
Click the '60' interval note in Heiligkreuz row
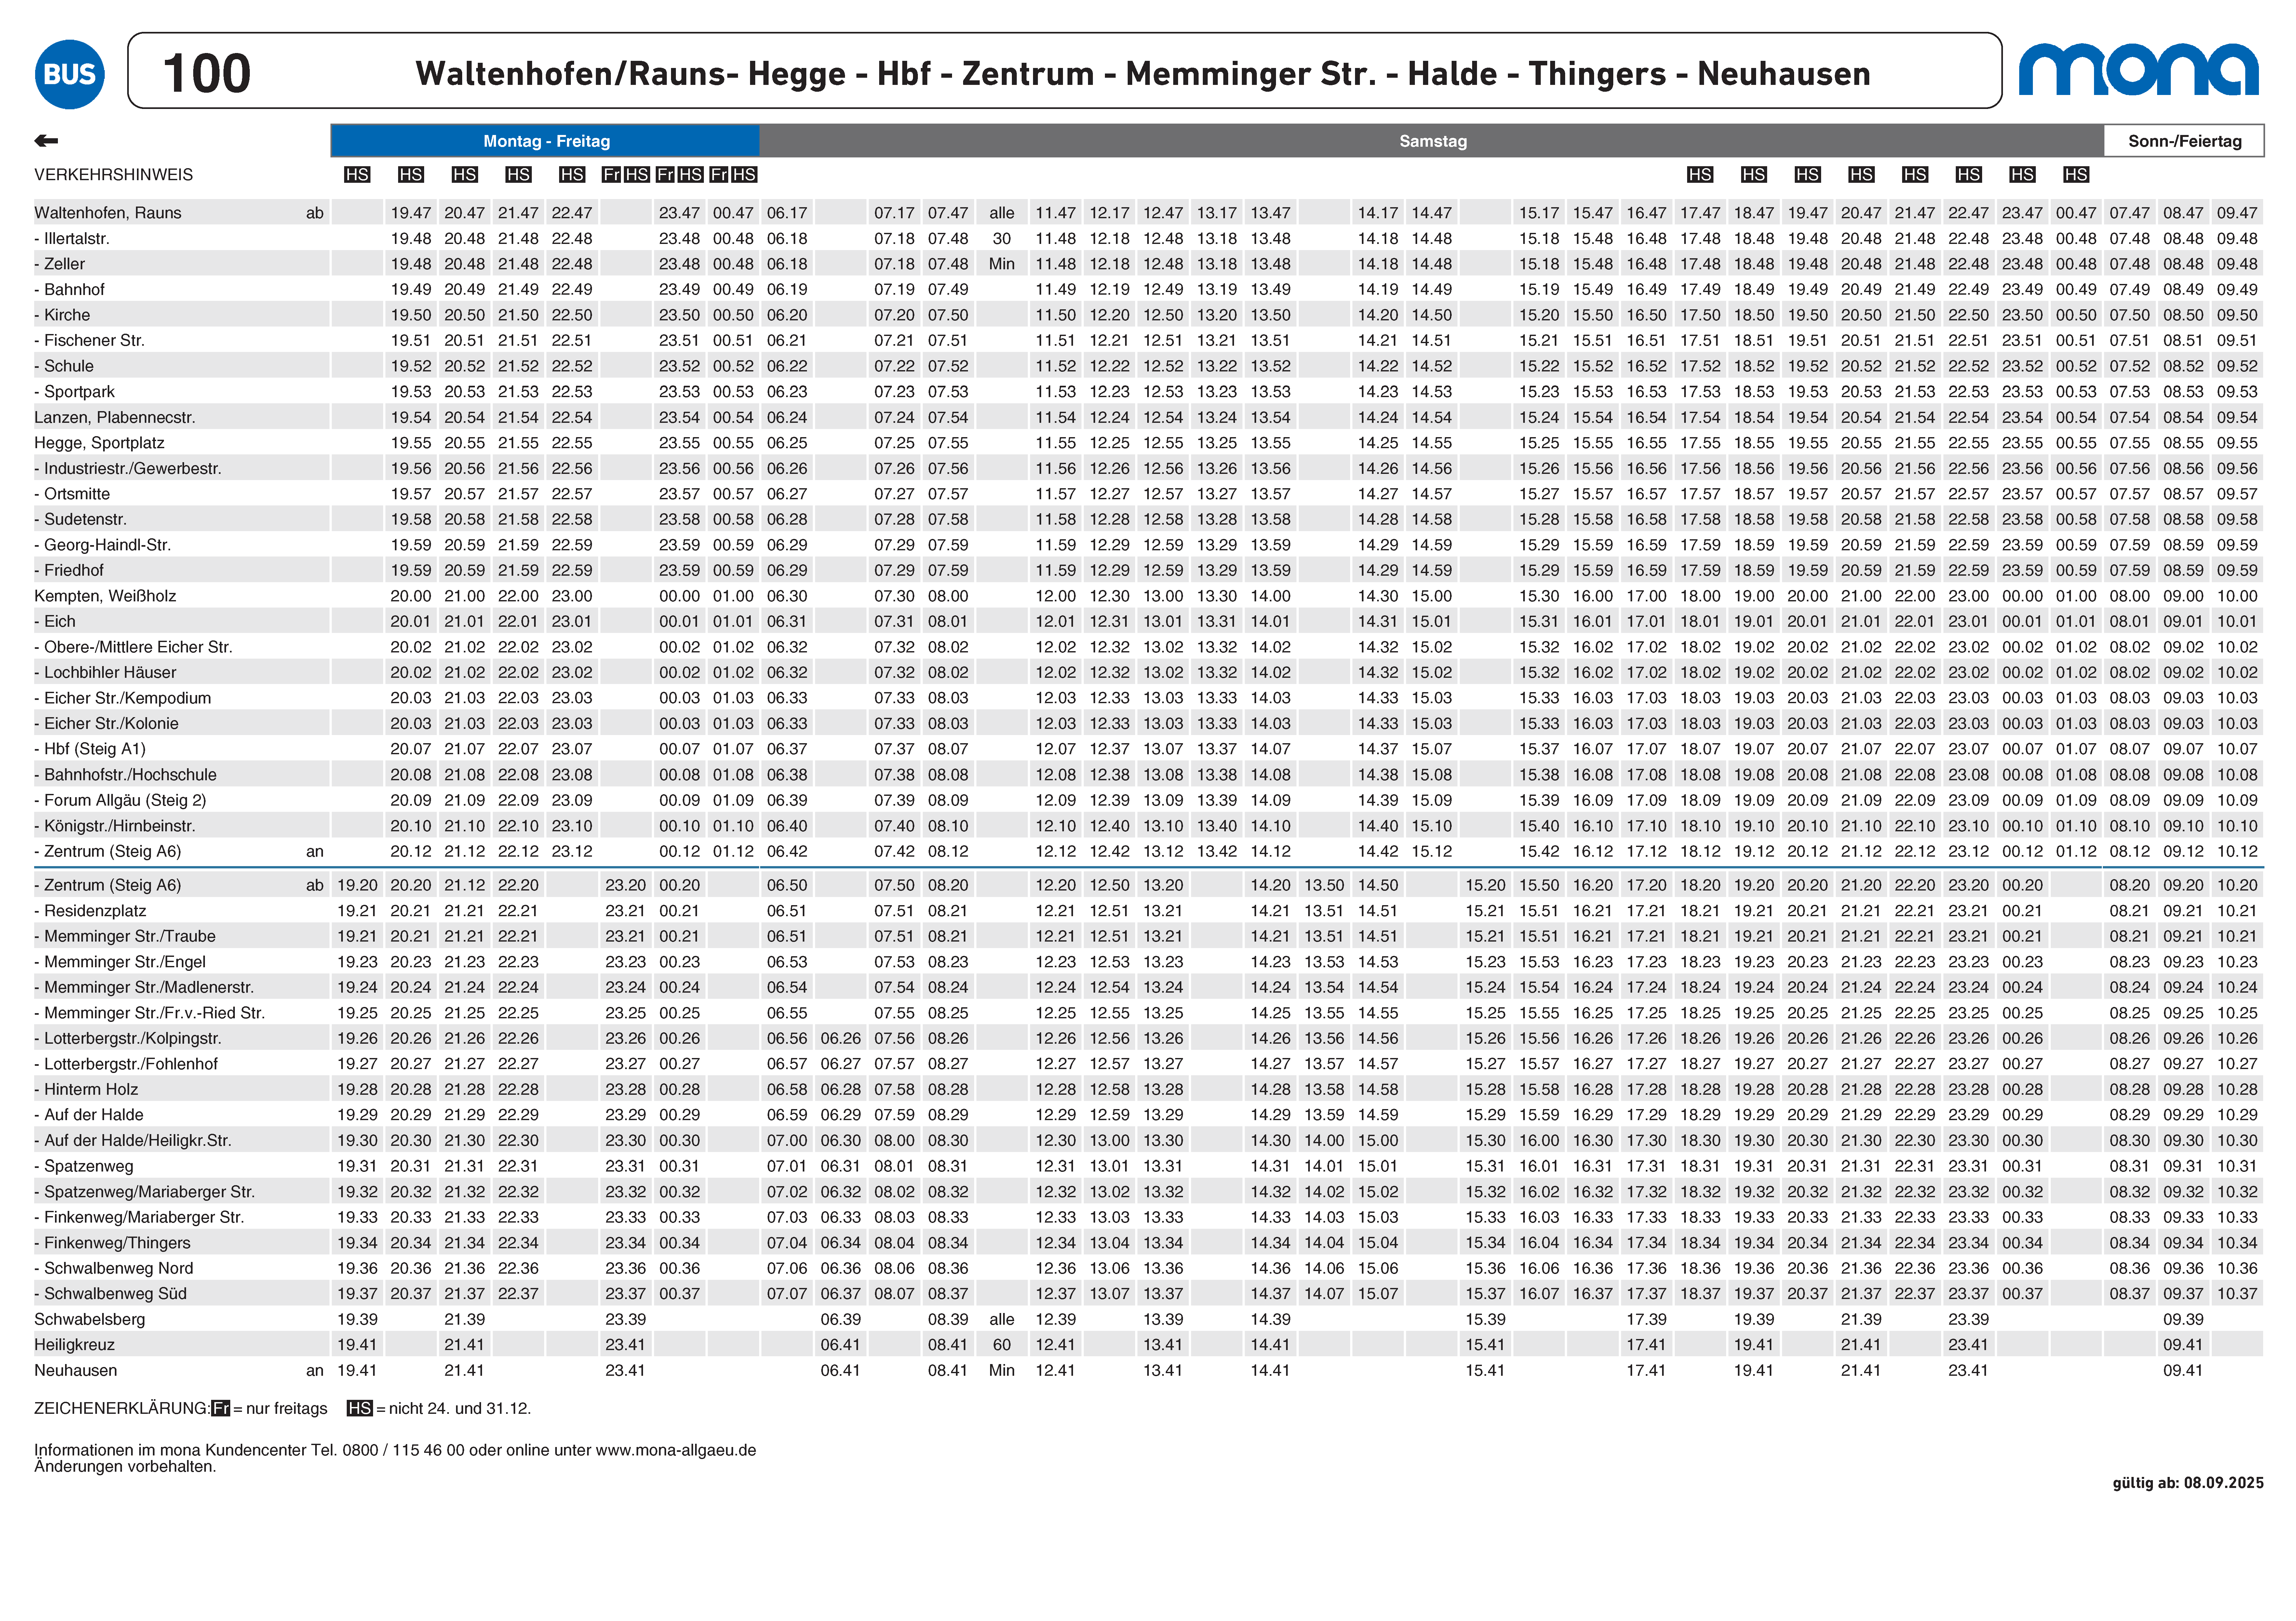(x=1002, y=1345)
